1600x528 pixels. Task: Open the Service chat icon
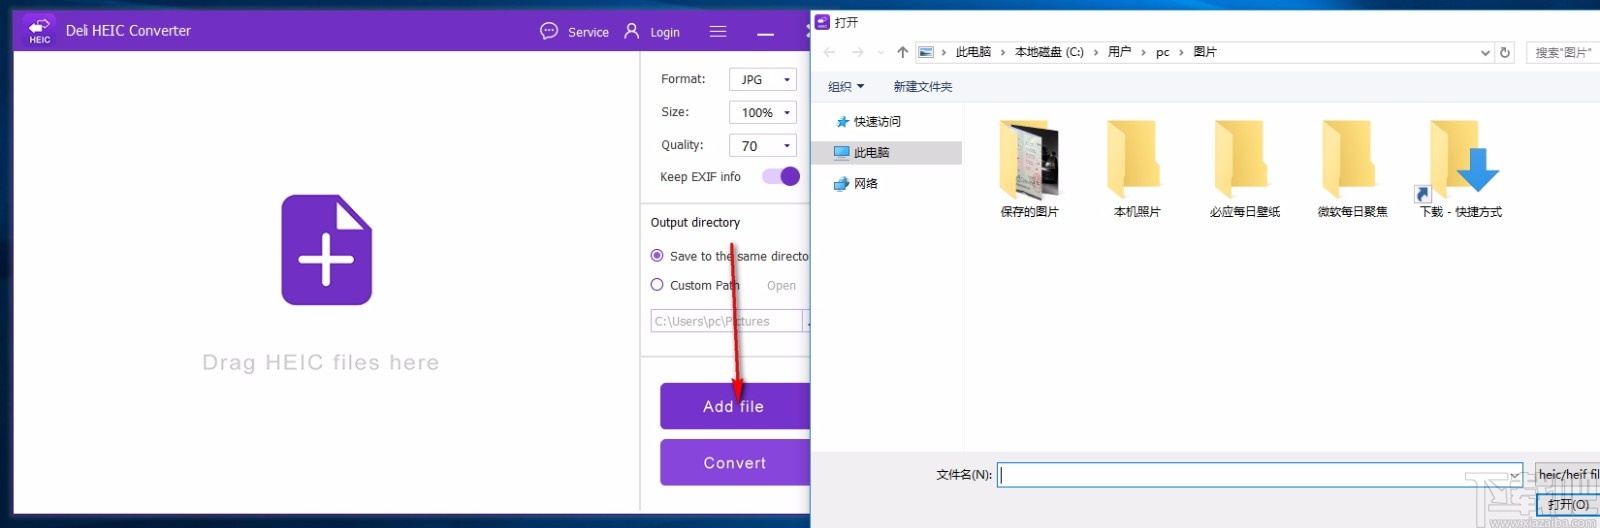click(549, 31)
